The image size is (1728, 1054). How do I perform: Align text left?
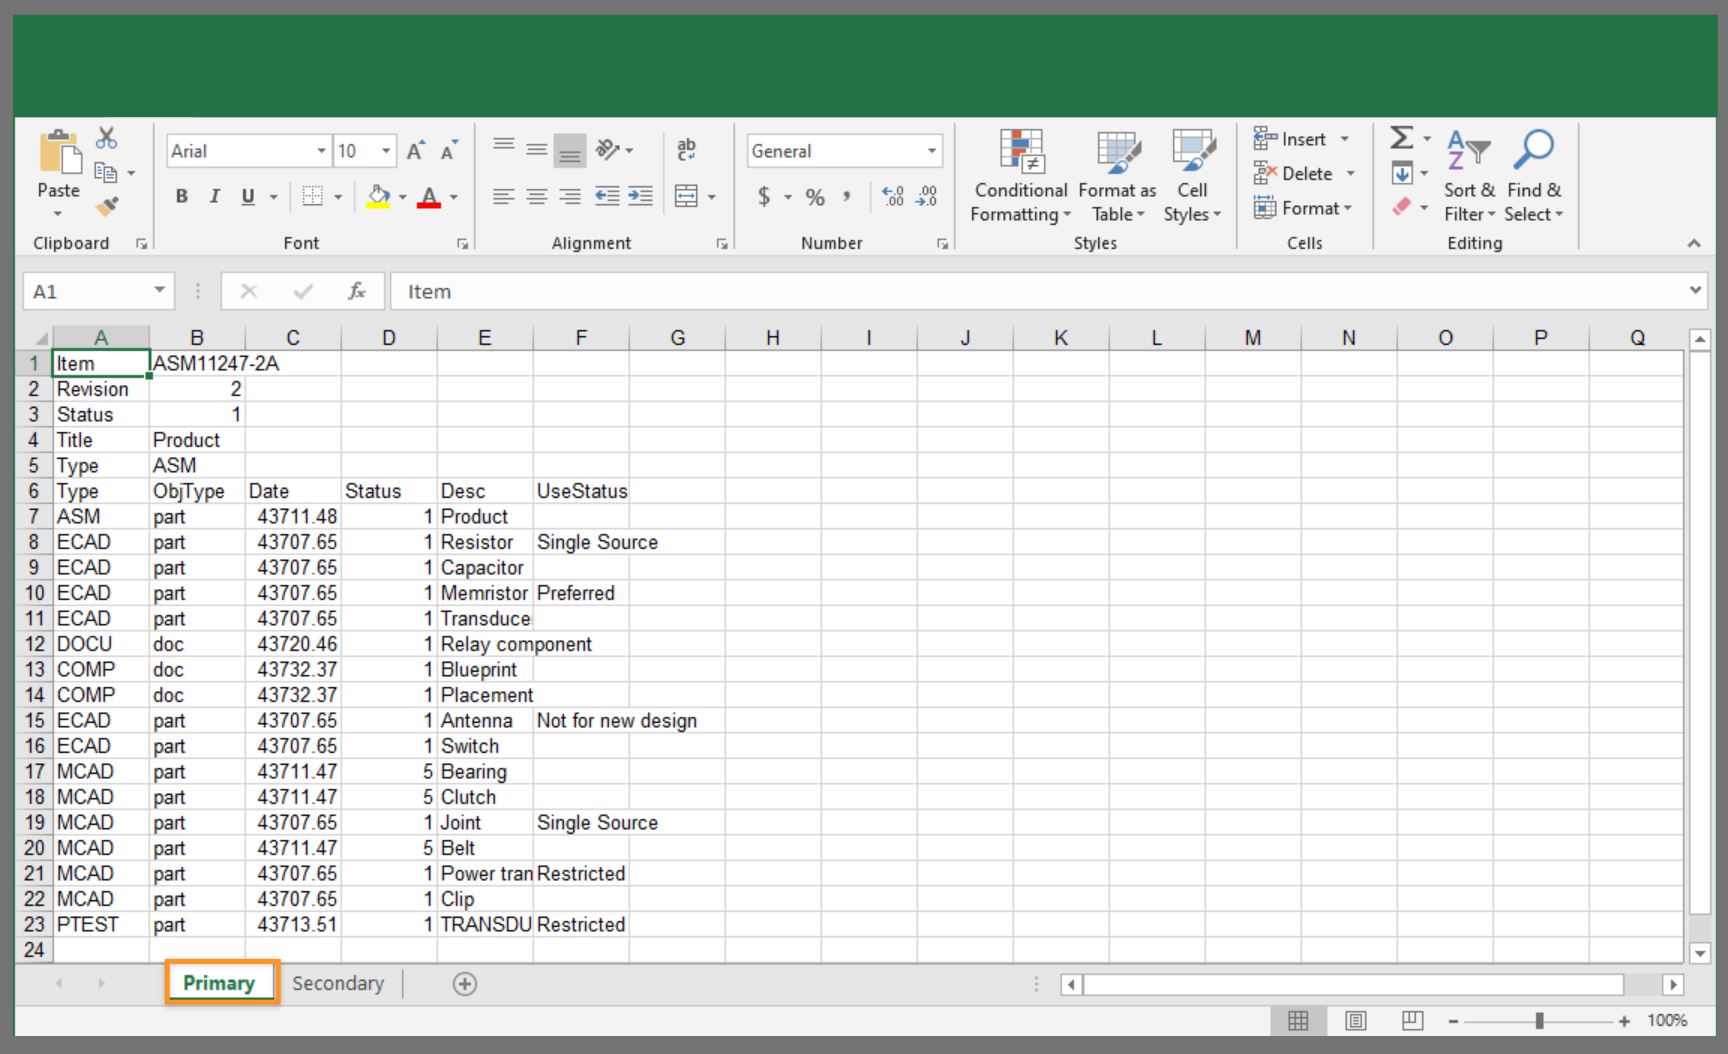(x=504, y=196)
